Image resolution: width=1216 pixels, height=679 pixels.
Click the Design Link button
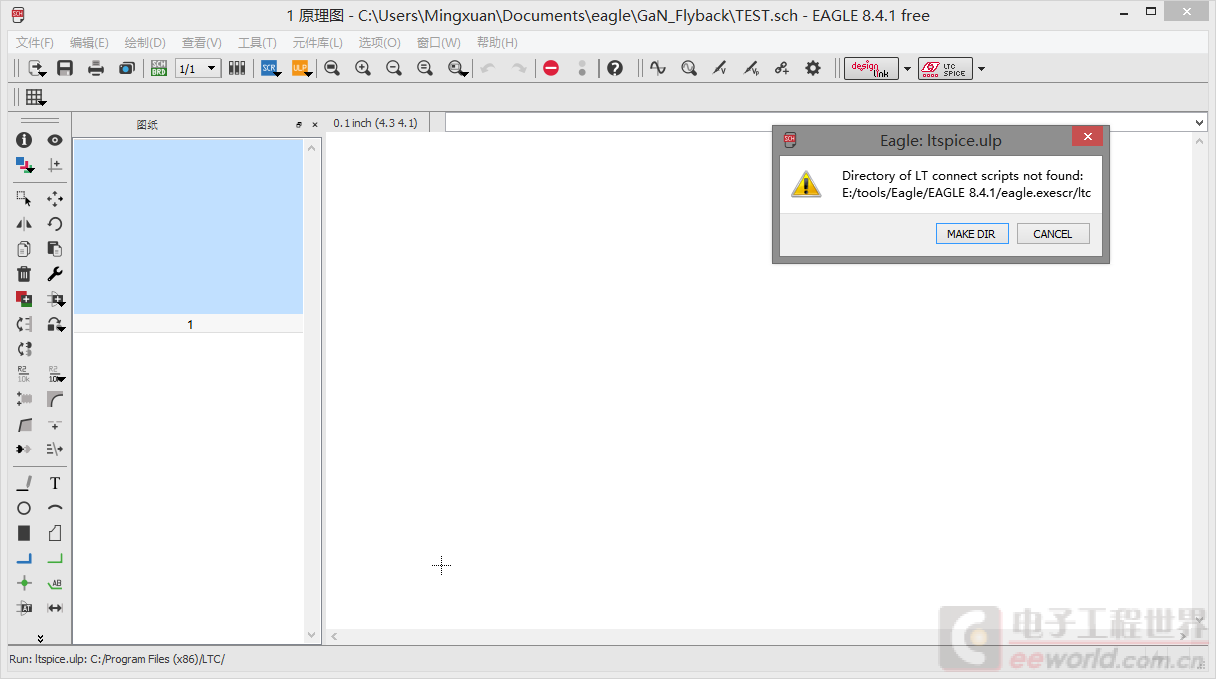click(871, 69)
